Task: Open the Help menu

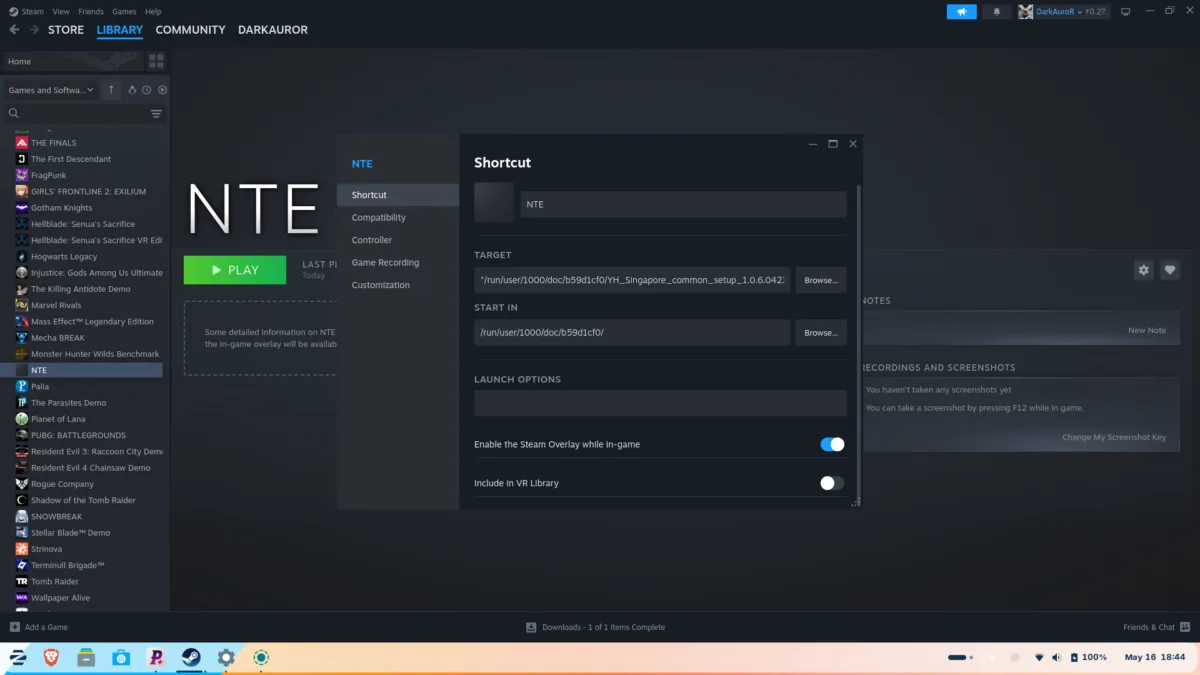Action: [153, 12]
